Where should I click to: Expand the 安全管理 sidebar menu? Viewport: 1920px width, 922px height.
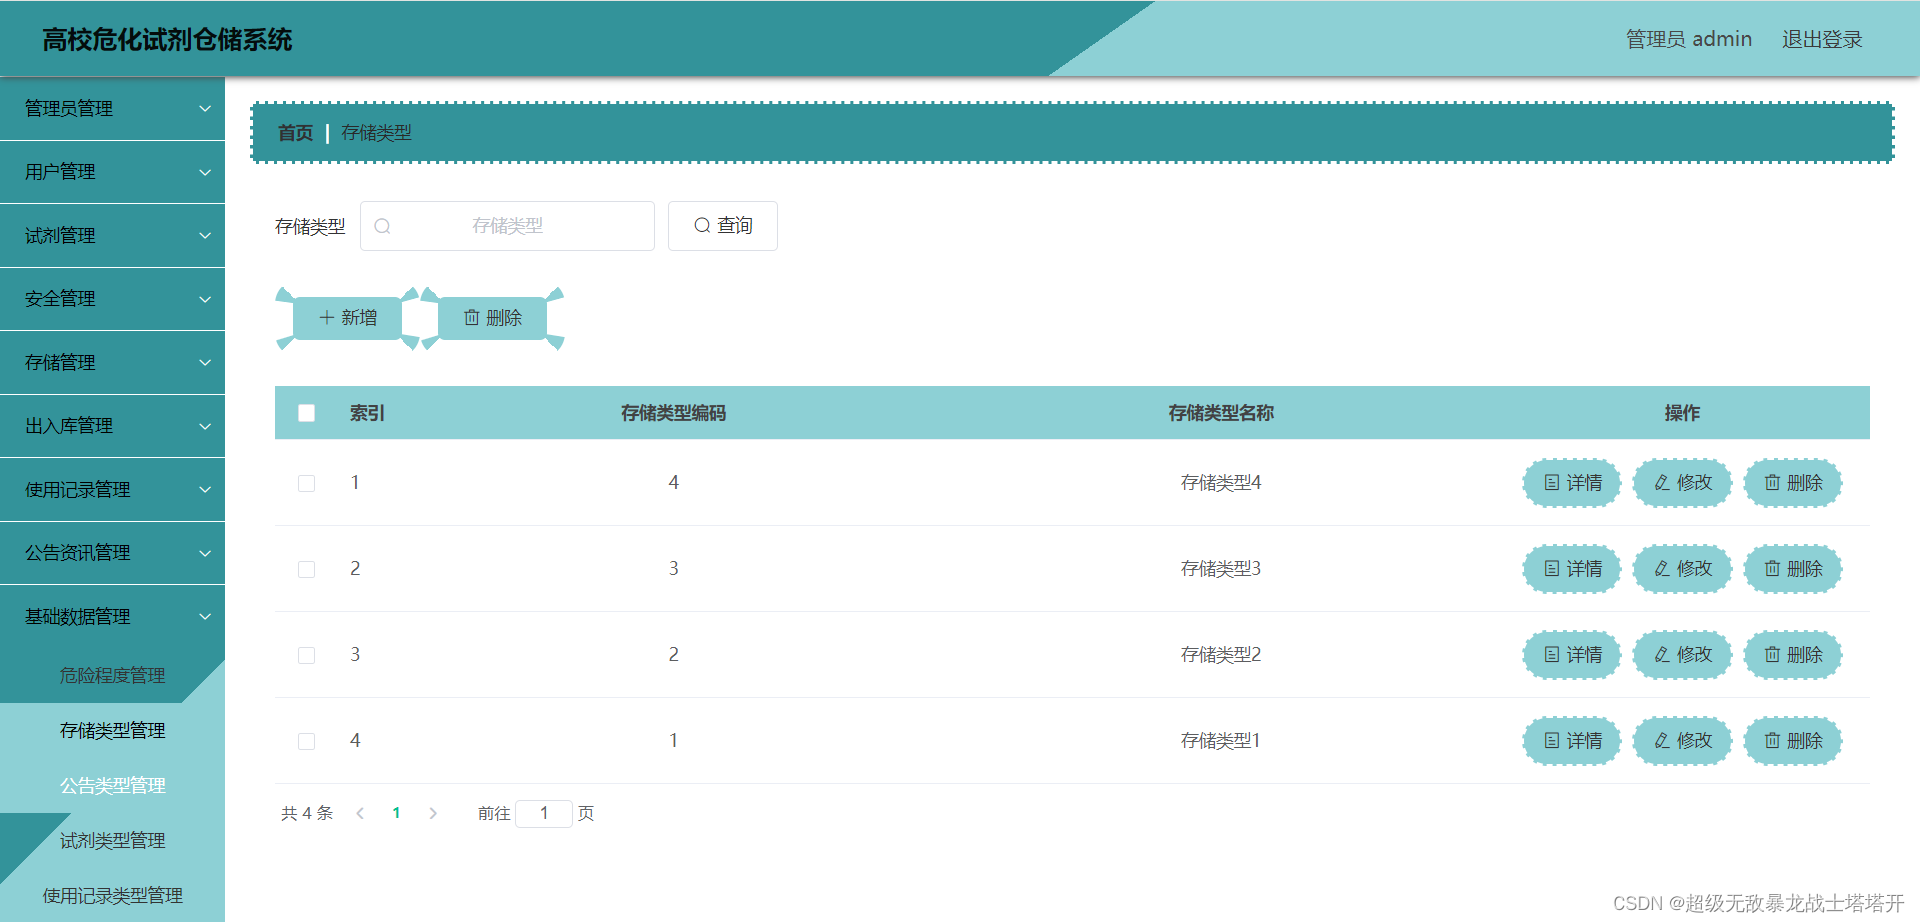pos(112,299)
